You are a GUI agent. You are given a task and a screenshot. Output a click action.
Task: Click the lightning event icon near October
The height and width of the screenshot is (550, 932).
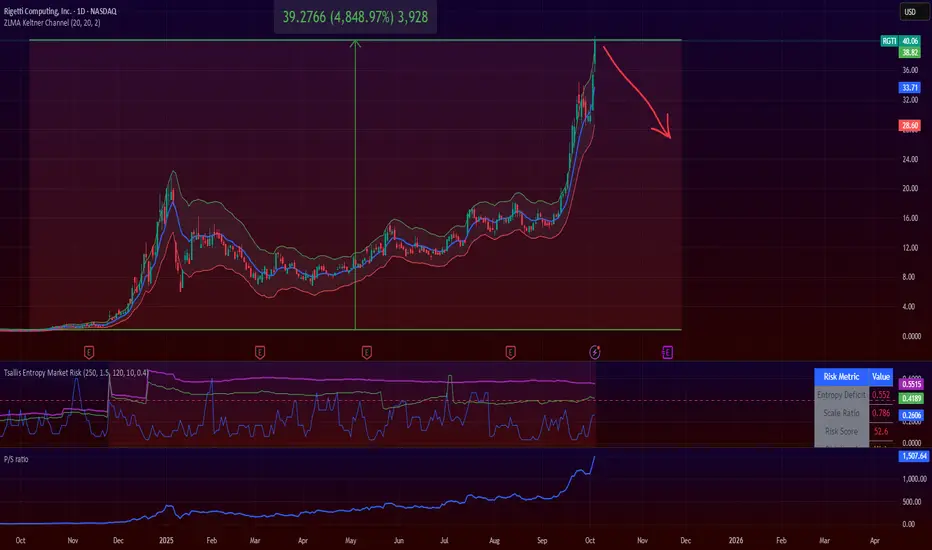[594, 352]
